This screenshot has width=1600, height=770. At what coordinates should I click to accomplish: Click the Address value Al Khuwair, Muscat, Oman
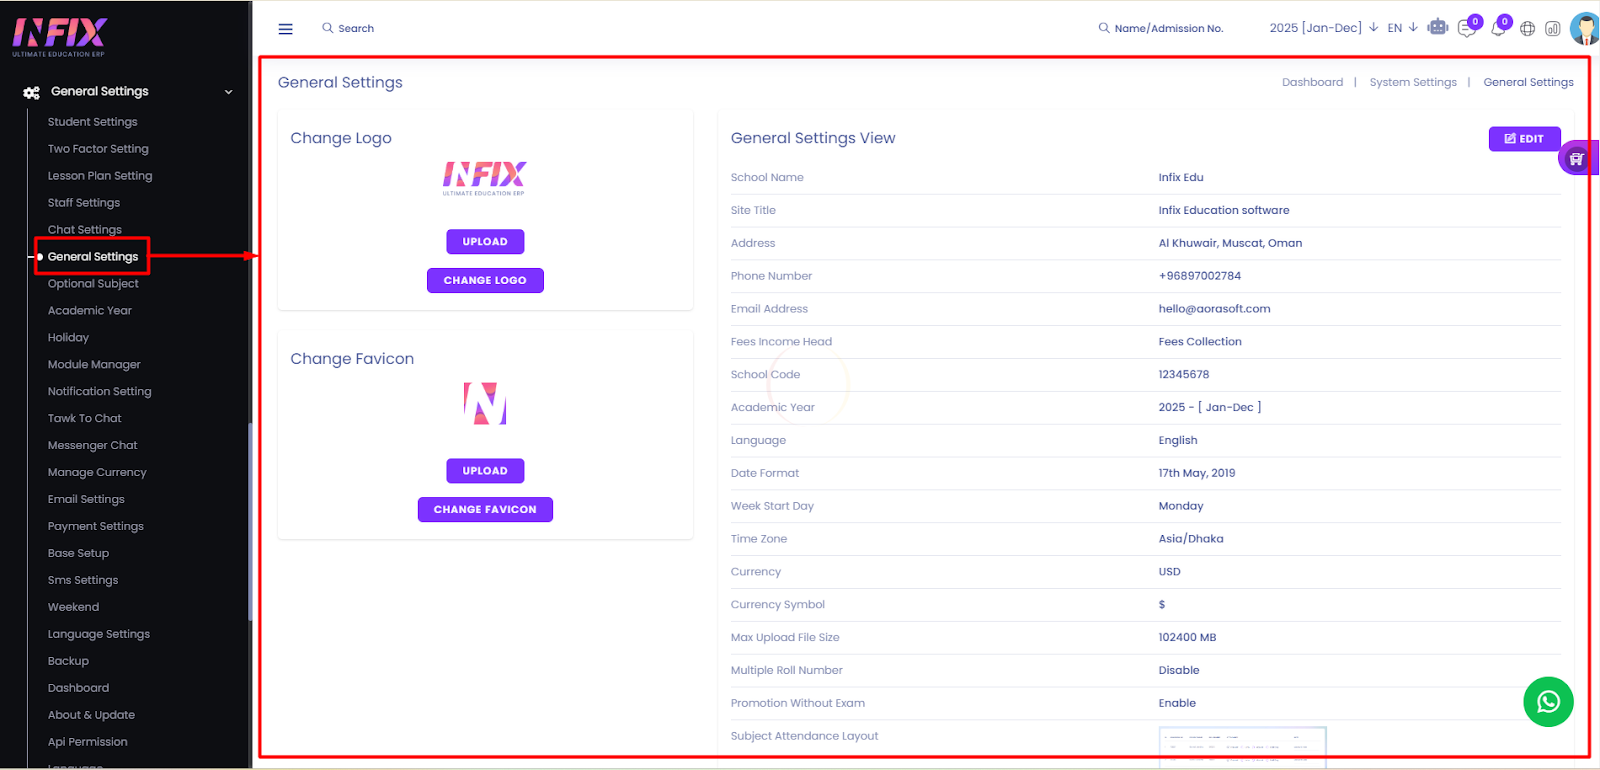[x=1230, y=243]
